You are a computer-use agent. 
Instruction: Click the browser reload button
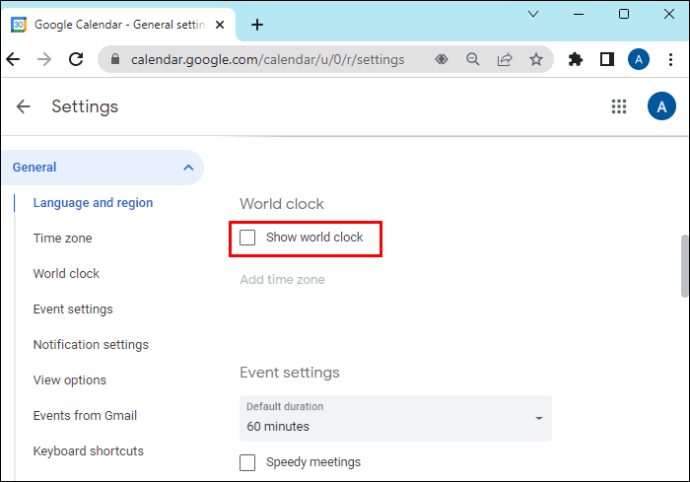(x=75, y=59)
